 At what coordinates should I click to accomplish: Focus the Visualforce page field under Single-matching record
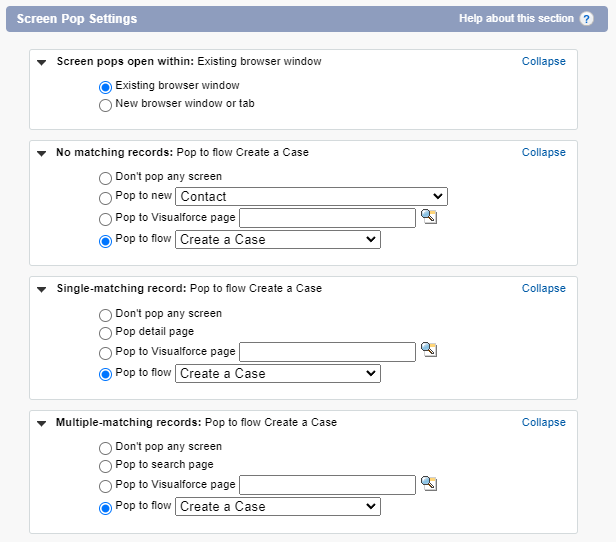coord(327,352)
